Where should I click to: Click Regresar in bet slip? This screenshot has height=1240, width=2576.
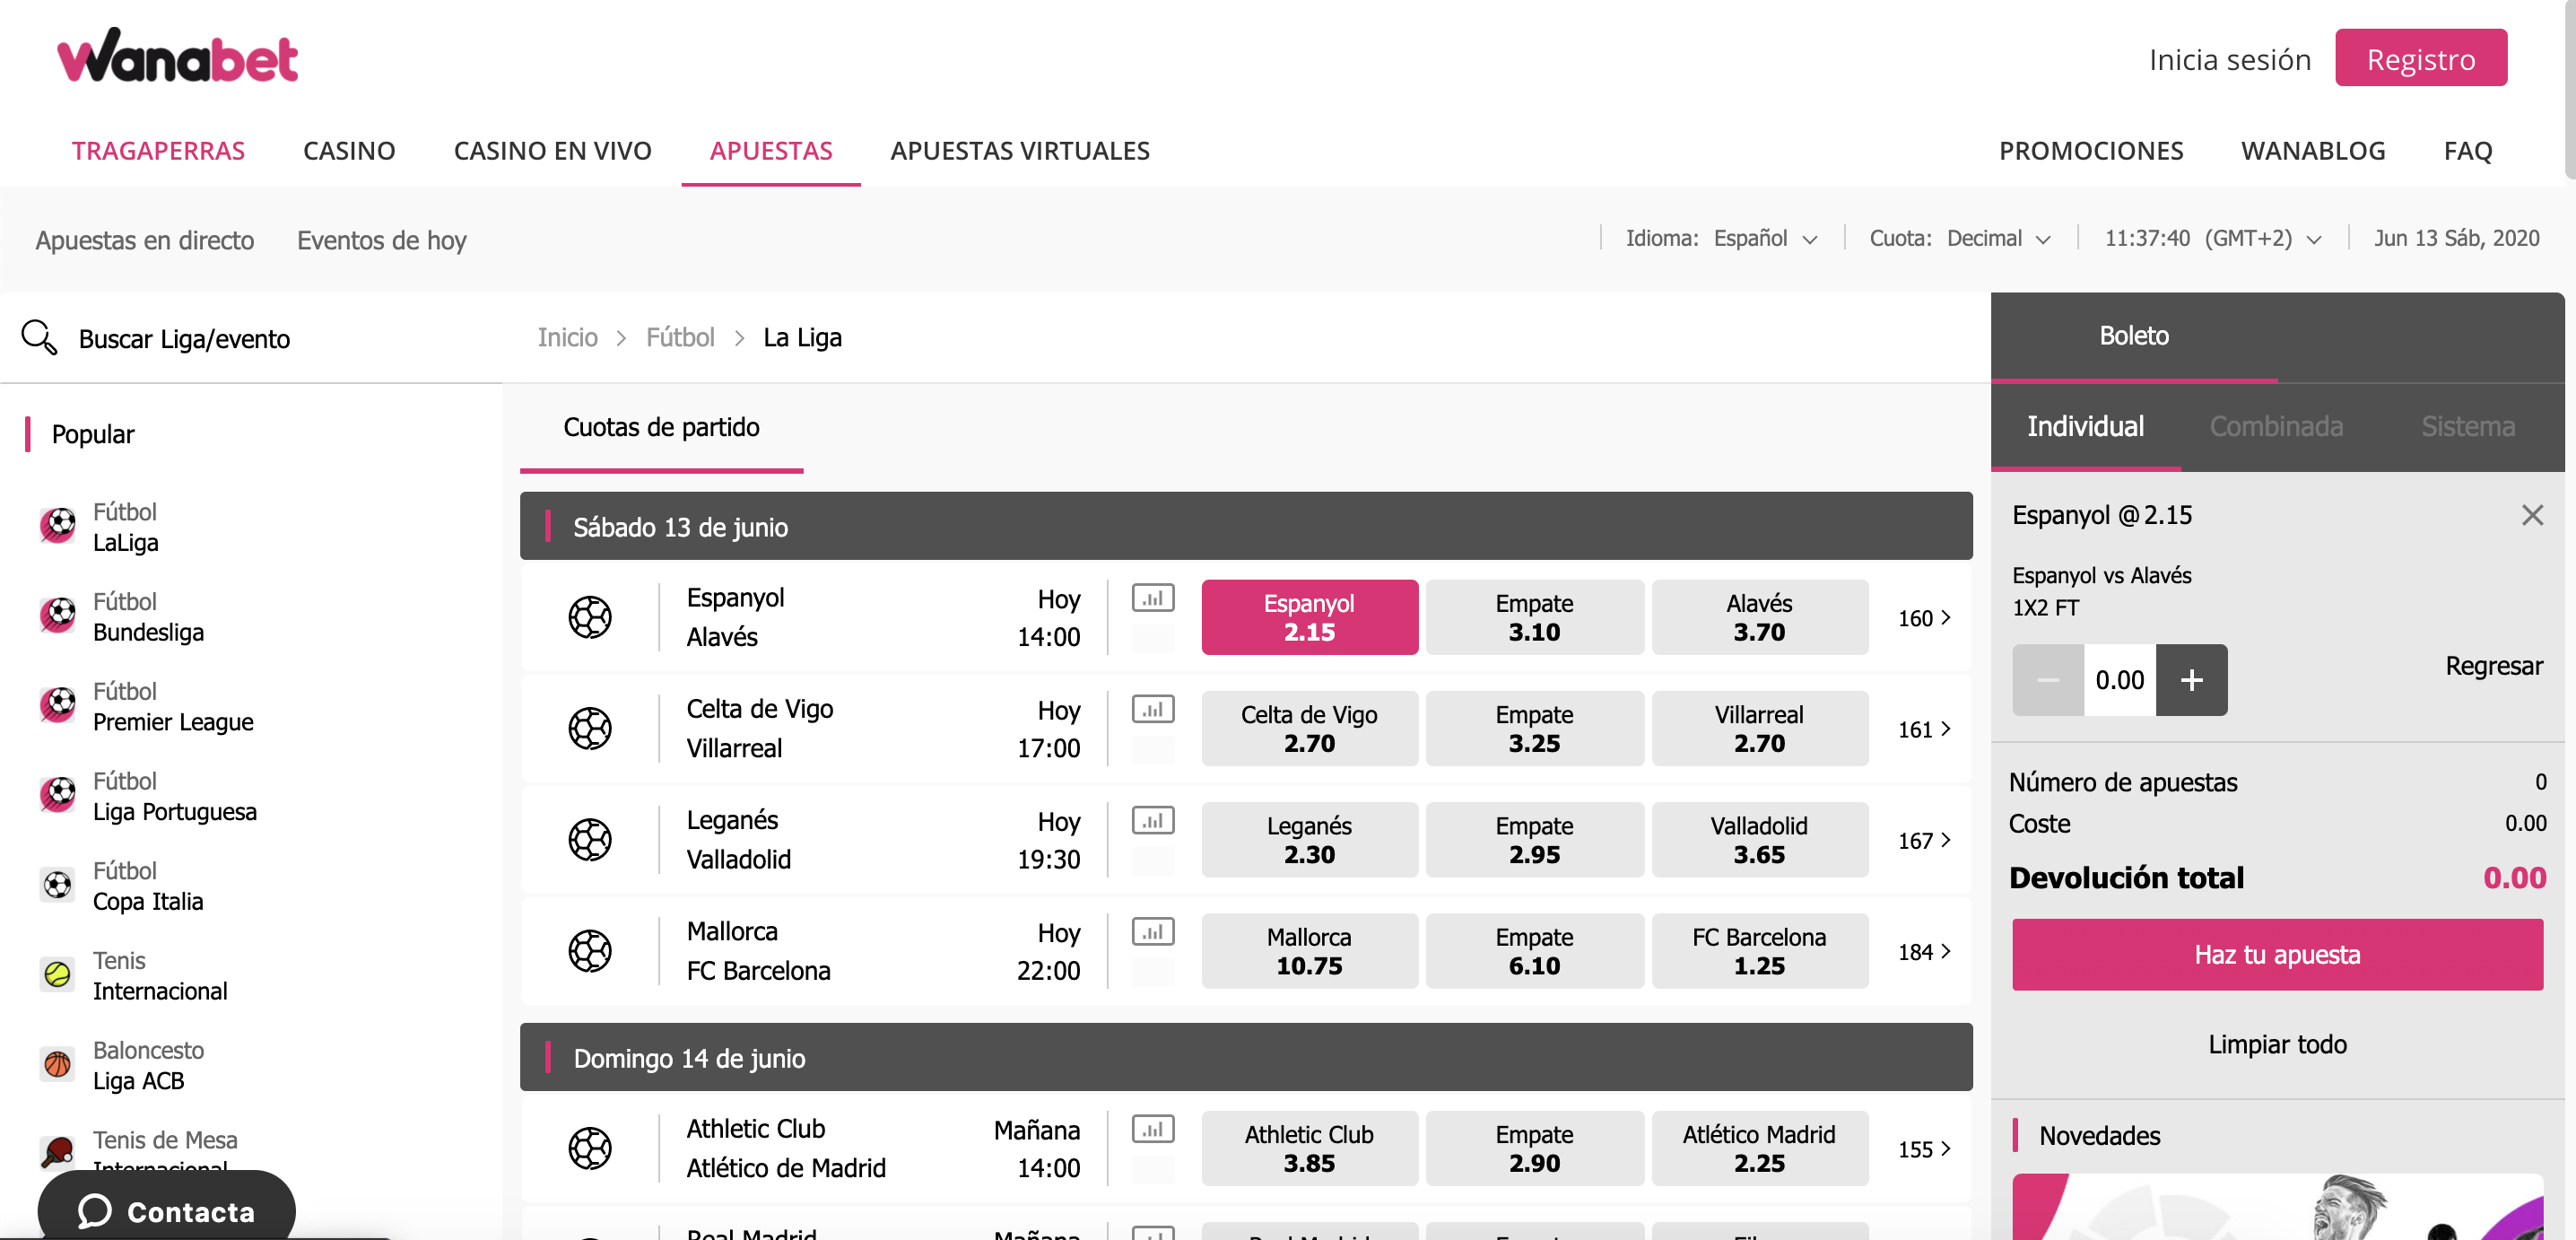pyautogui.click(x=2493, y=666)
